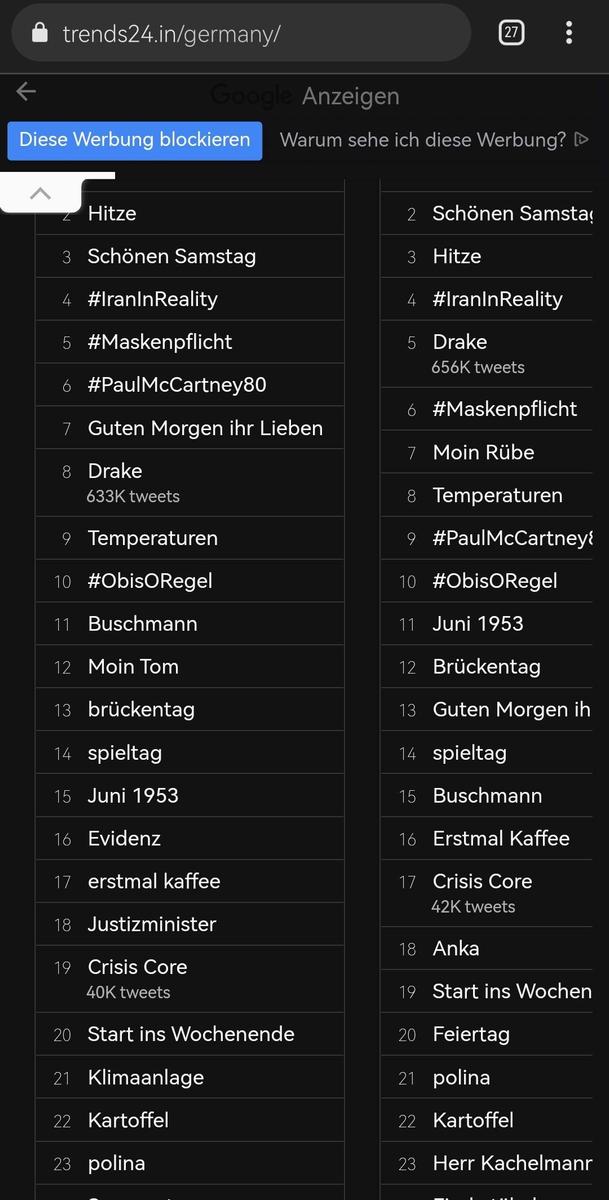Open the browser tab switcher showing 27

click(511, 32)
